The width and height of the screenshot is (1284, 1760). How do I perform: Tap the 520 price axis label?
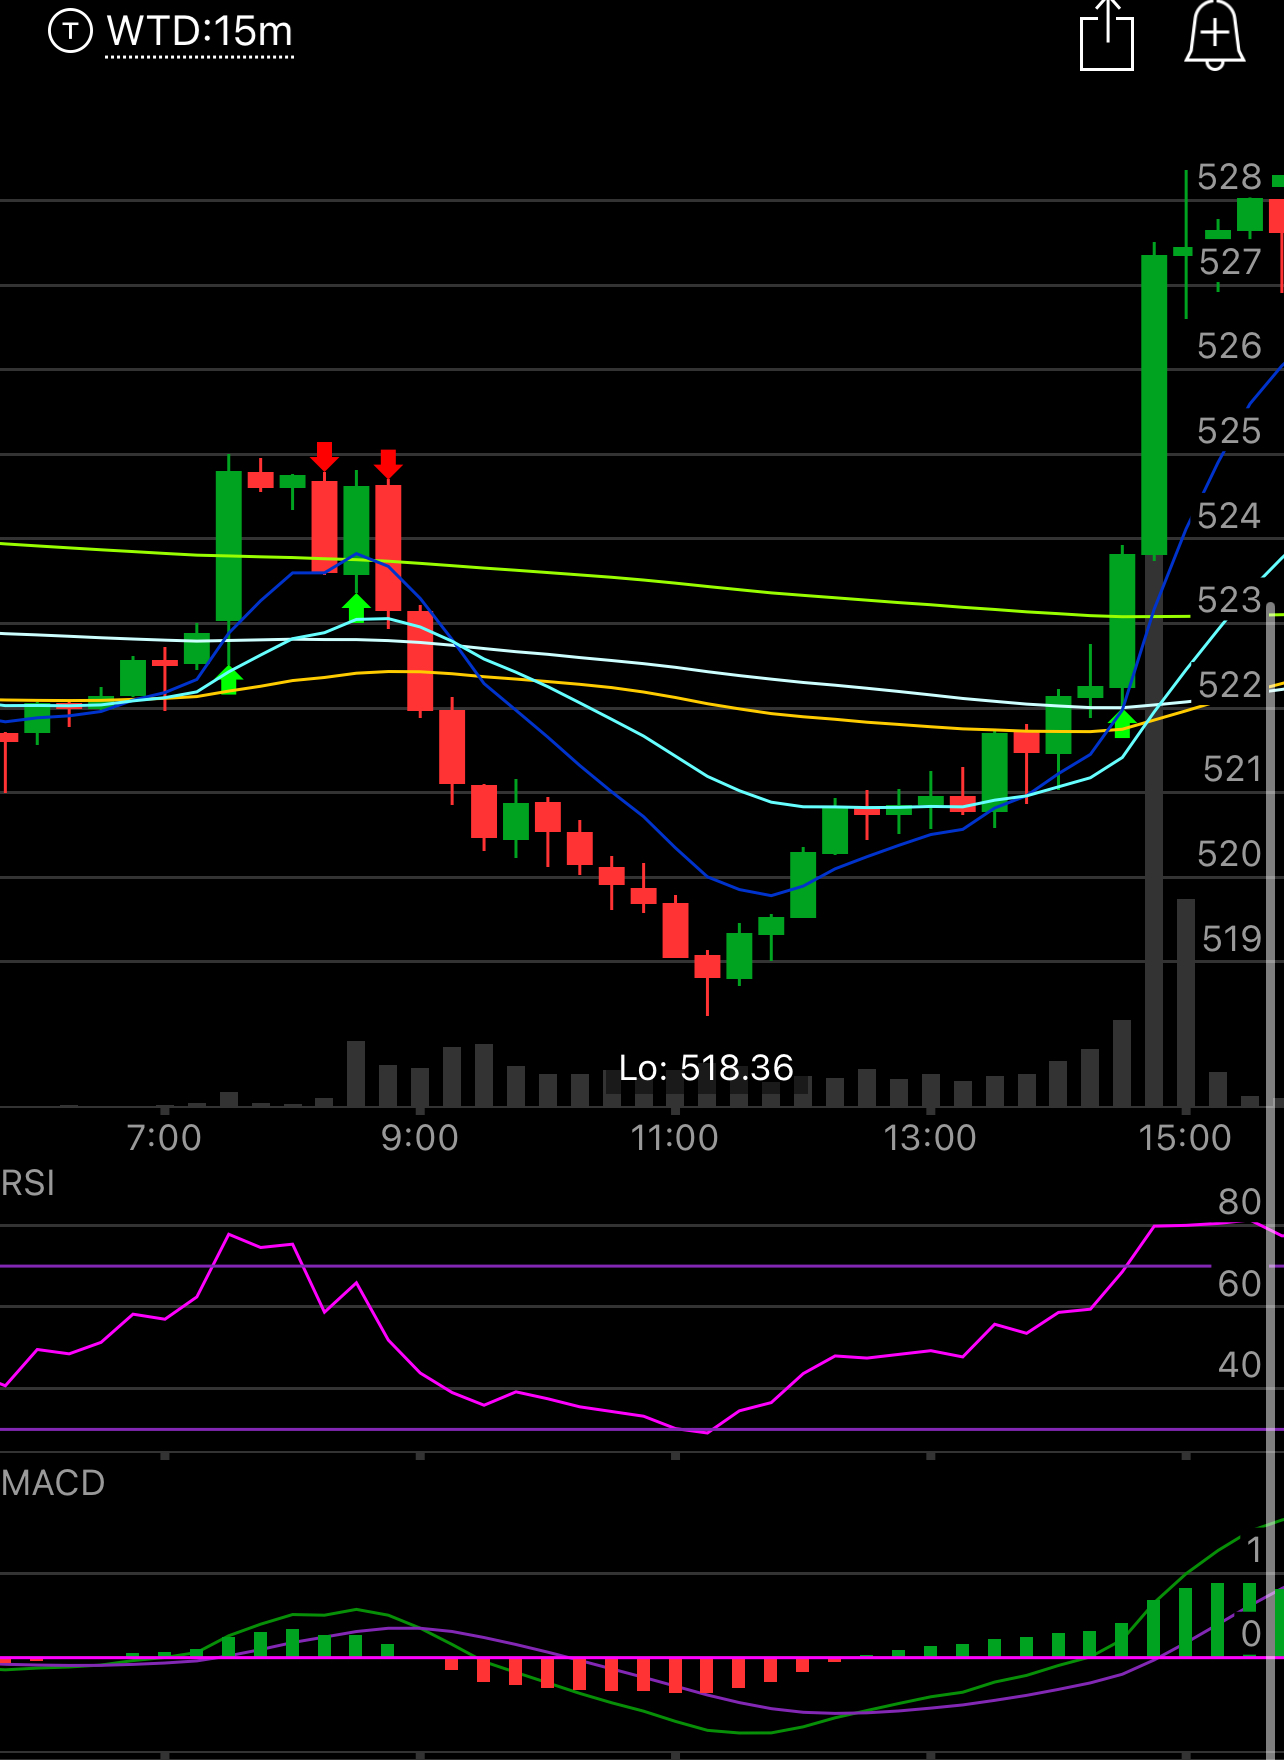tap(1229, 854)
